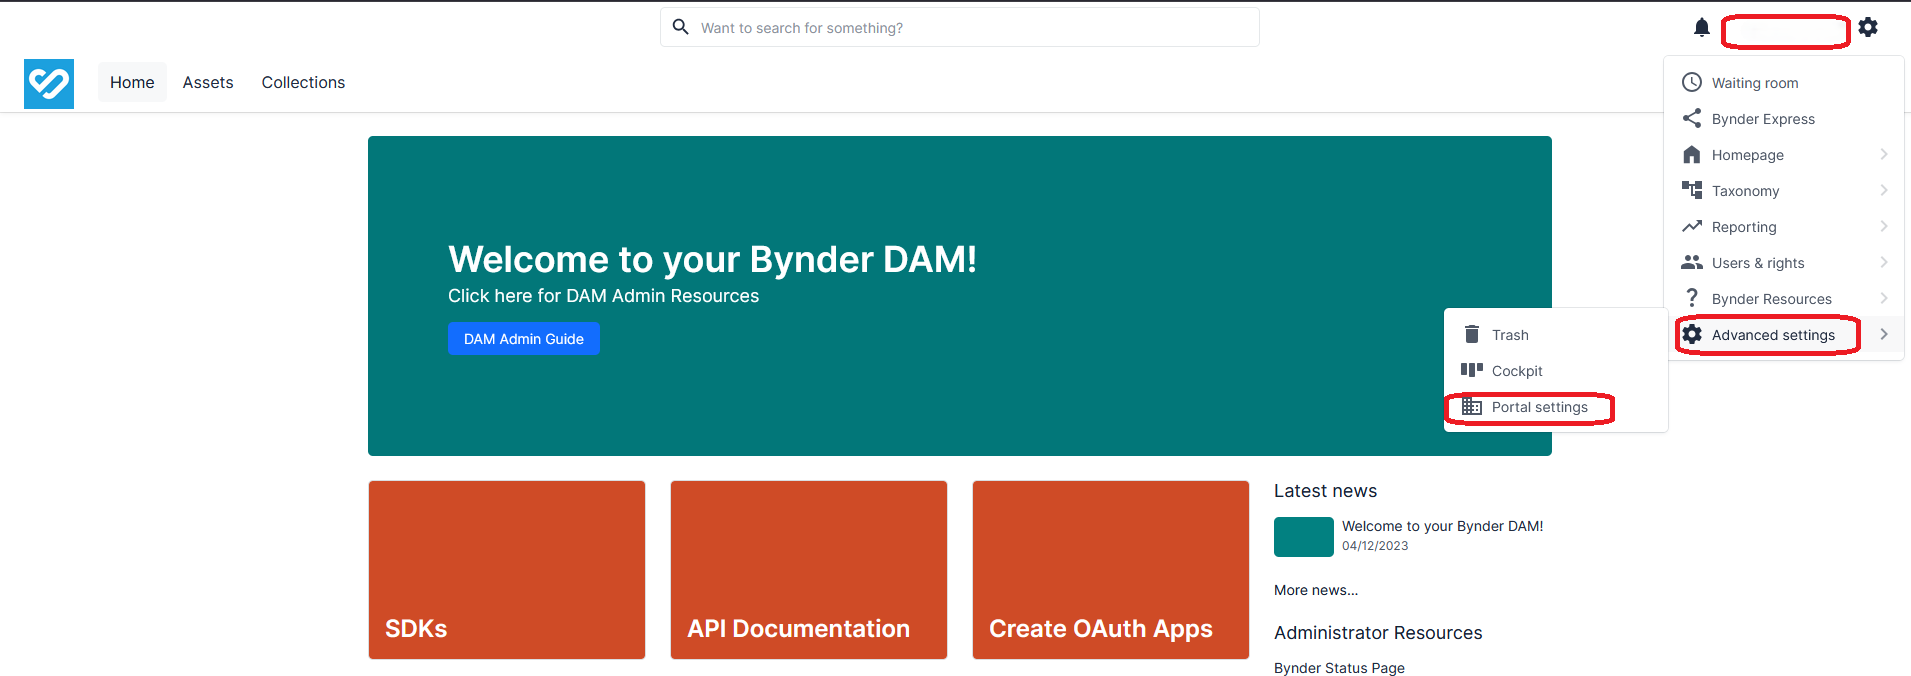Click the Trash bin icon

pyautogui.click(x=1472, y=335)
